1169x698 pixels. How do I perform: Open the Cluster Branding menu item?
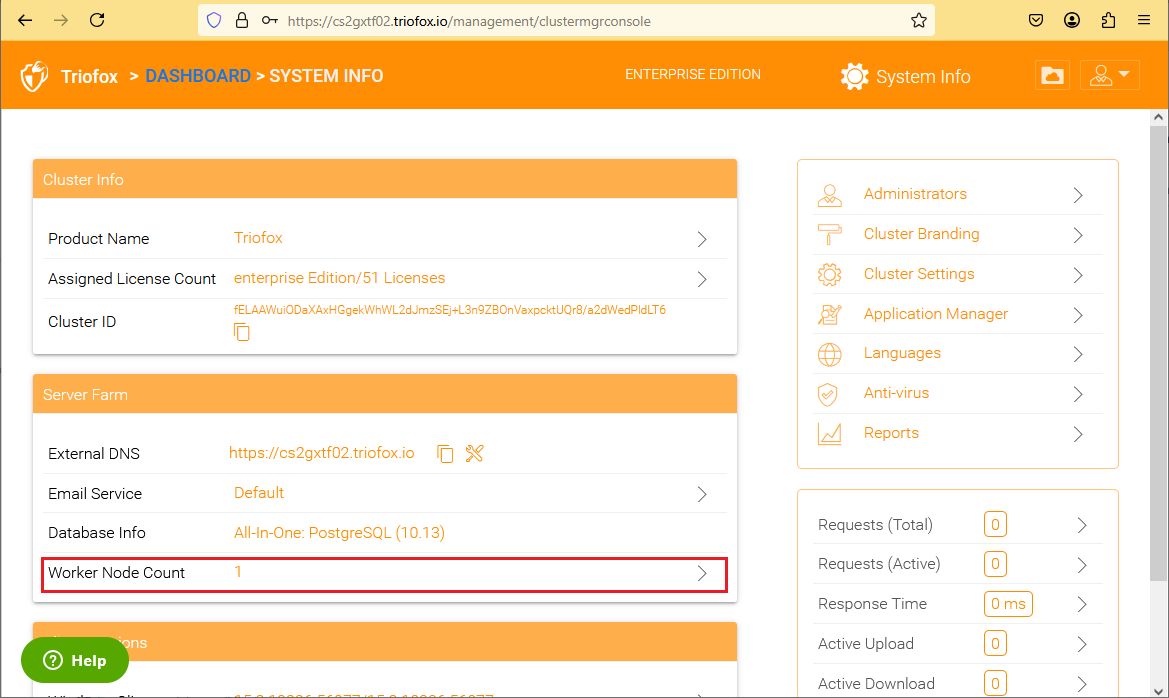pos(921,234)
